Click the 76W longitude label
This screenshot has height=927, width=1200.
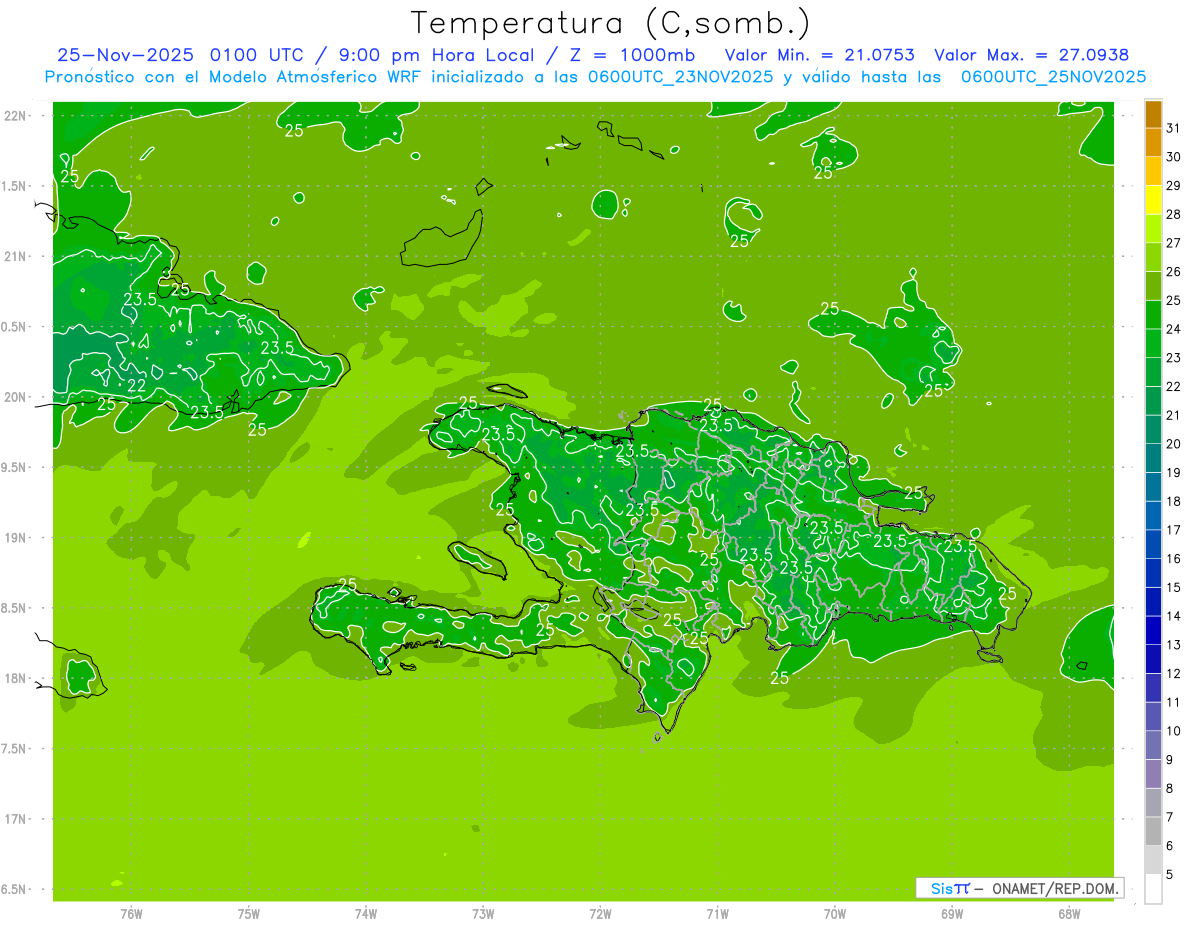coord(131,914)
